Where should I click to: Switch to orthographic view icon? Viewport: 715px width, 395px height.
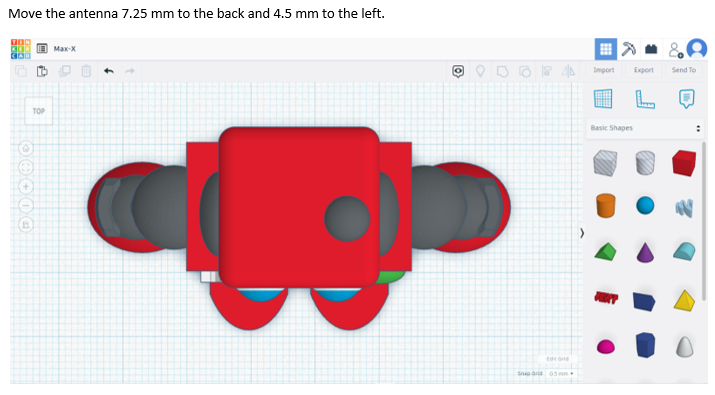coord(26,225)
